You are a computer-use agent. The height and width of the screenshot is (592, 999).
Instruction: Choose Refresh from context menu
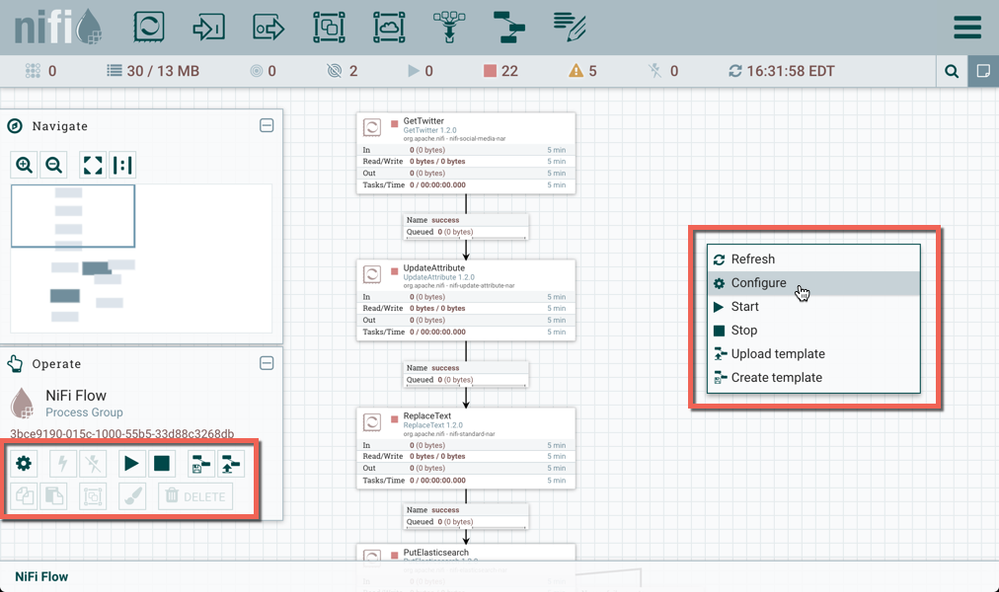point(814,259)
